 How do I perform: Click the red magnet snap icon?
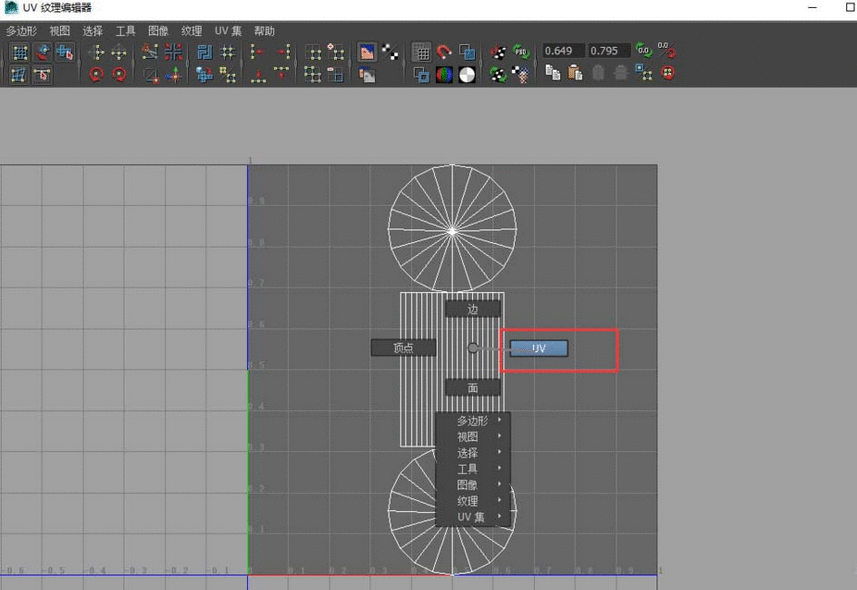coord(444,53)
